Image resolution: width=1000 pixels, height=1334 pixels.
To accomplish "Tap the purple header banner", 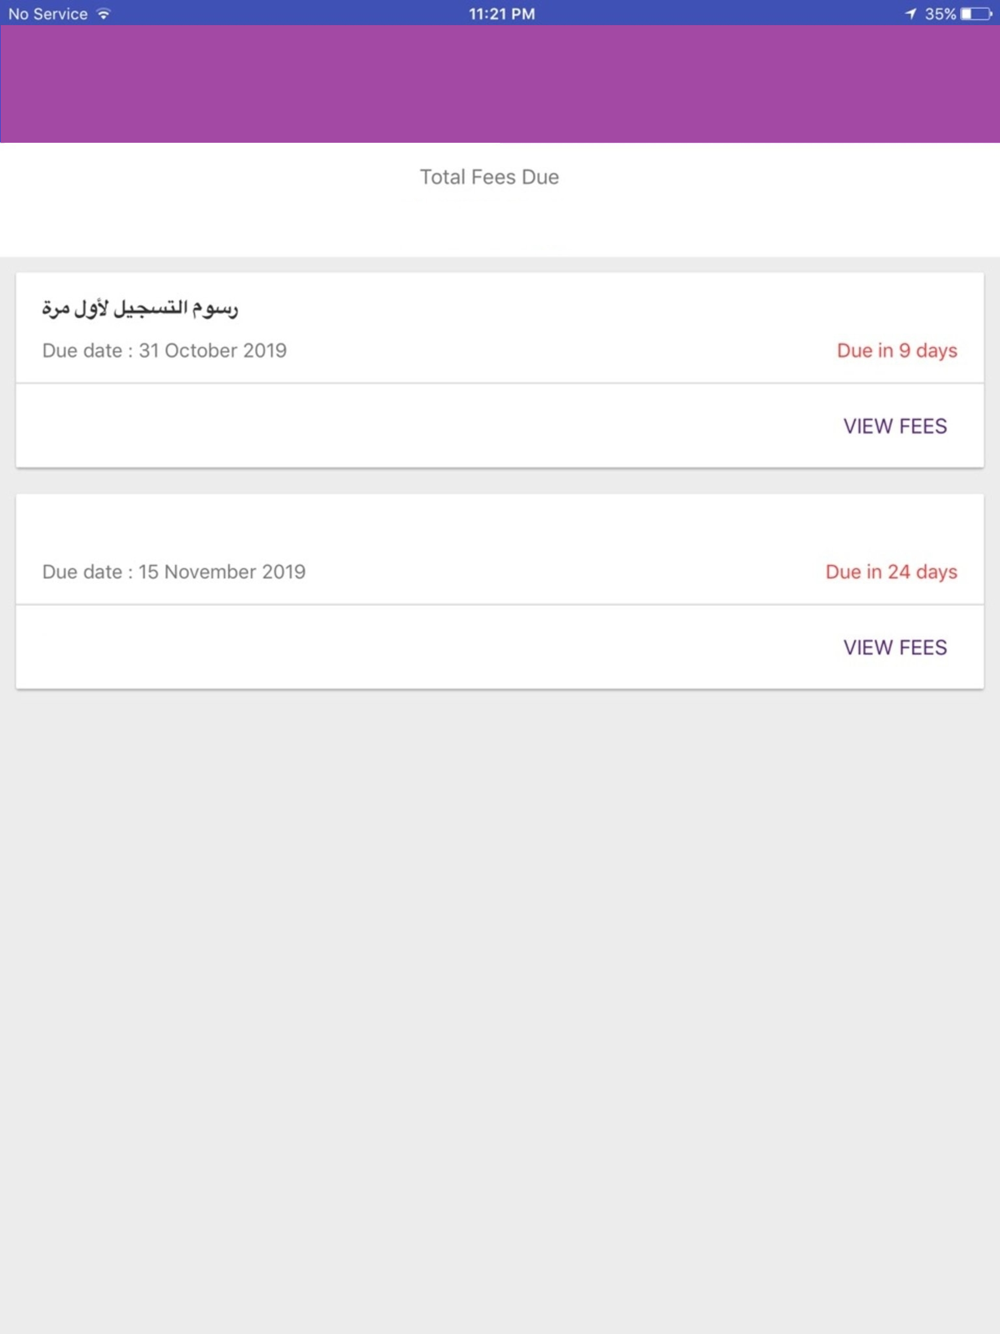I will pyautogui.click(x=500, y=84).
